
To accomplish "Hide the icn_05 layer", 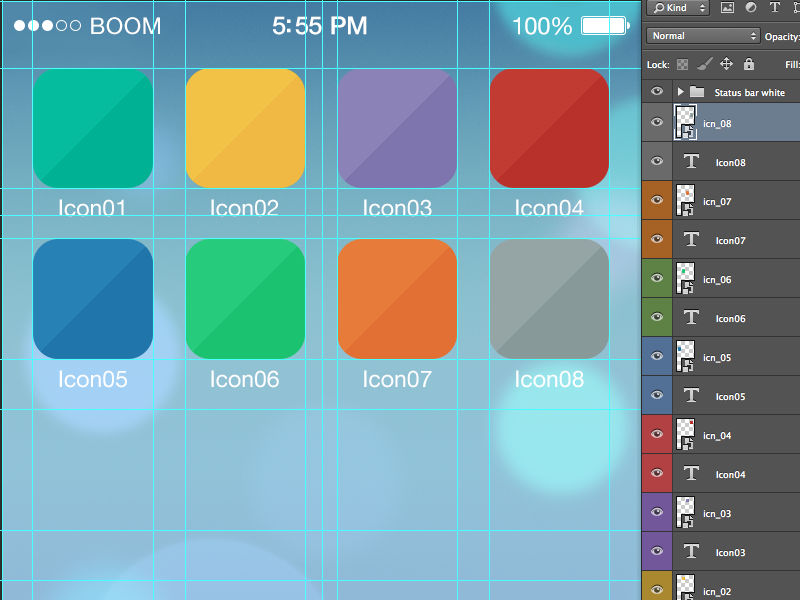I will point(657,356).
